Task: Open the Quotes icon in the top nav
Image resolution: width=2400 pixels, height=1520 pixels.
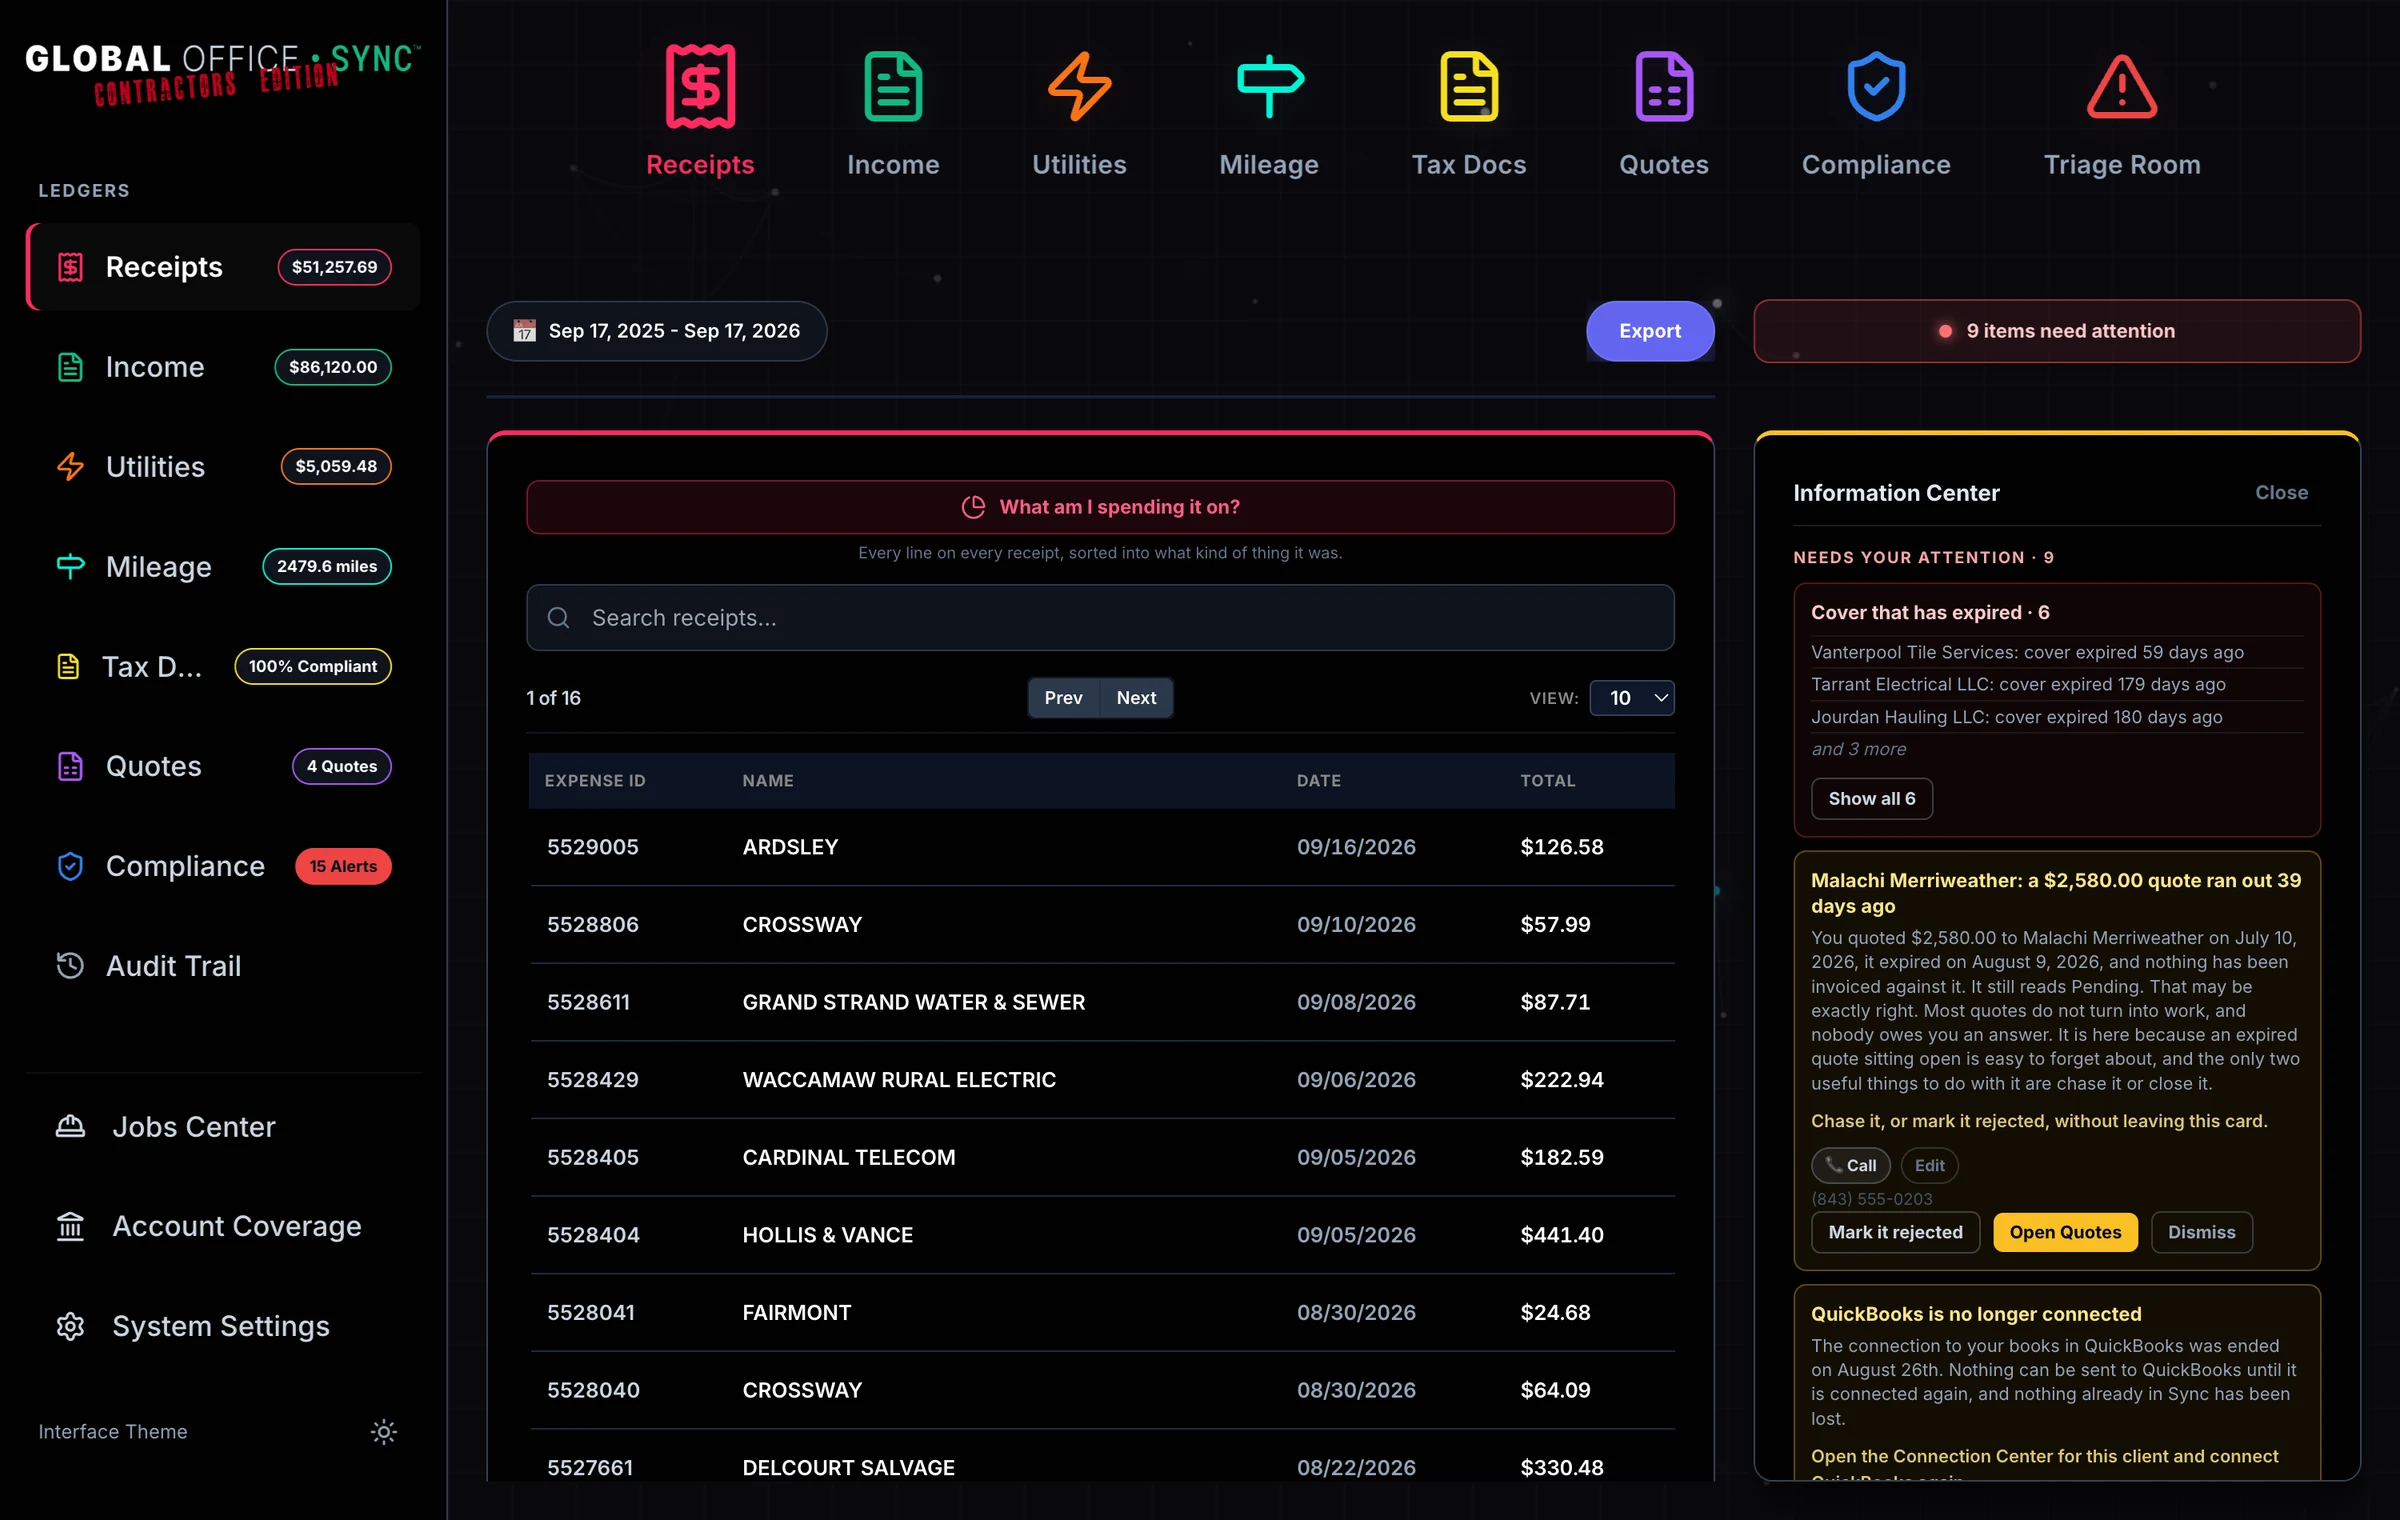Action: (1664, 86)
